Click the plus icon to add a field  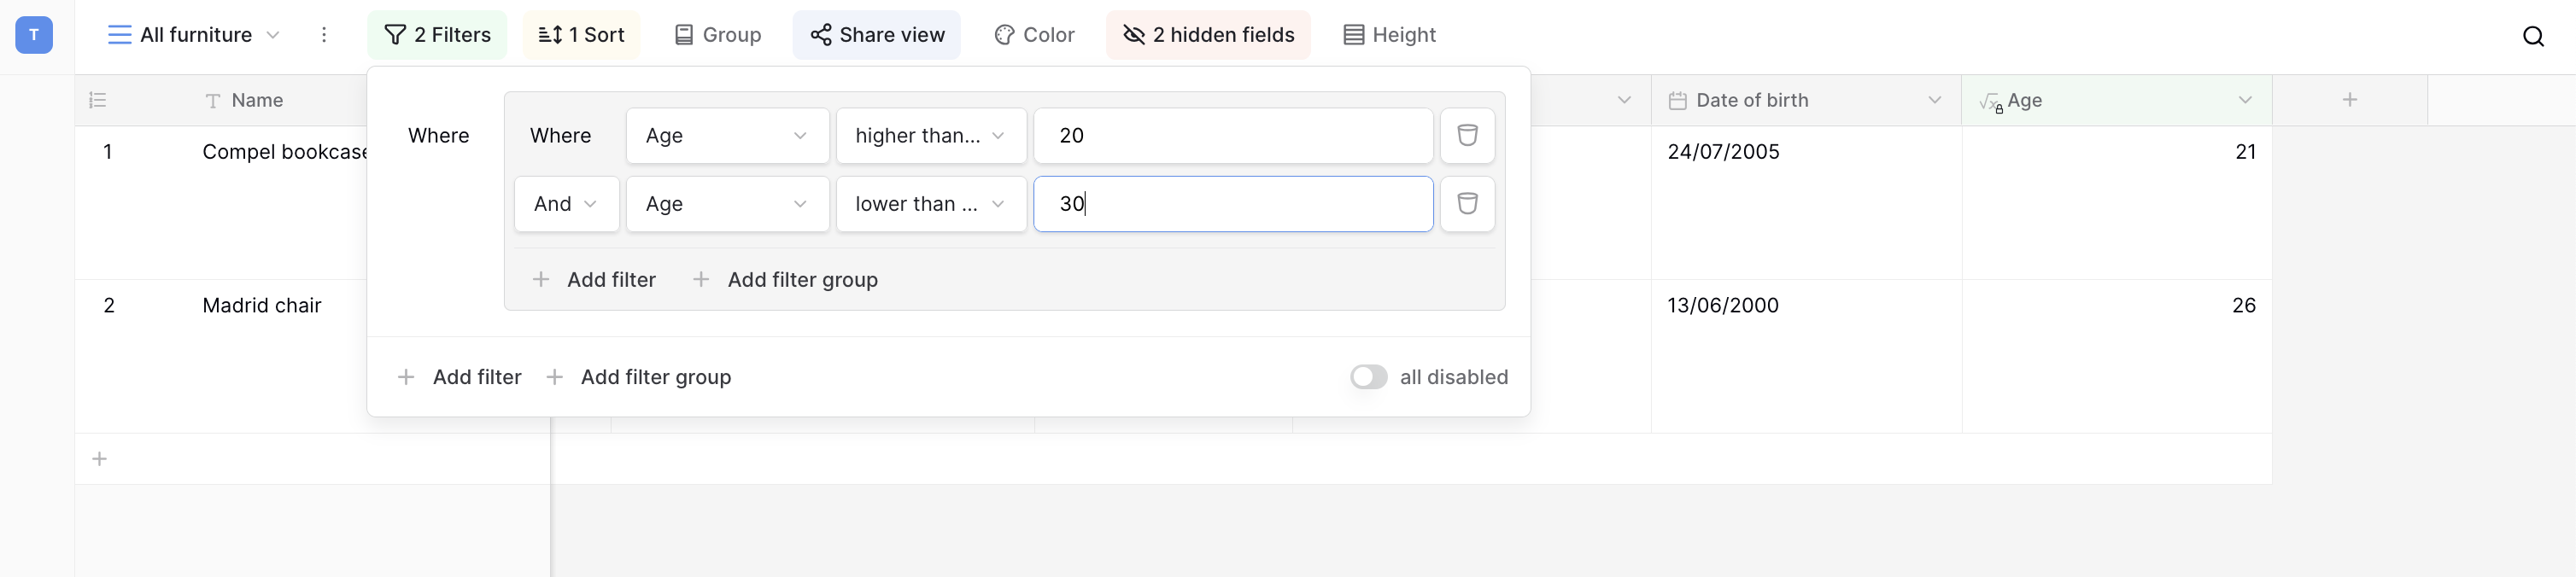pos(2349,100)
